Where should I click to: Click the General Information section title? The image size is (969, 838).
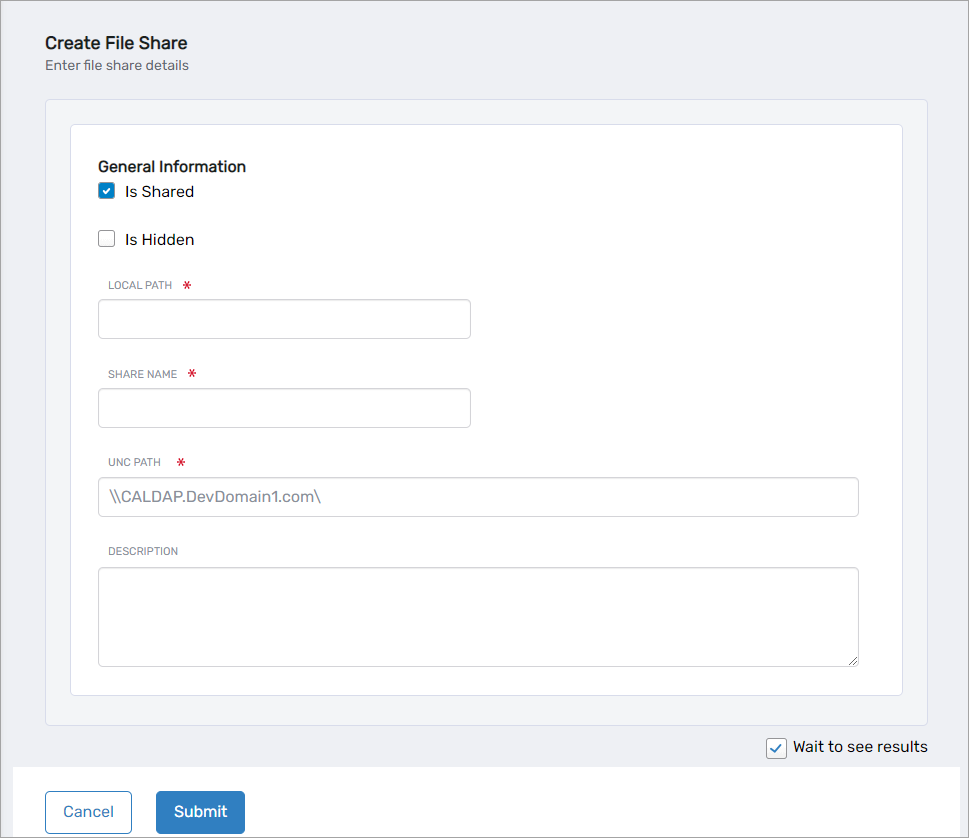click(x=172, y=167)
